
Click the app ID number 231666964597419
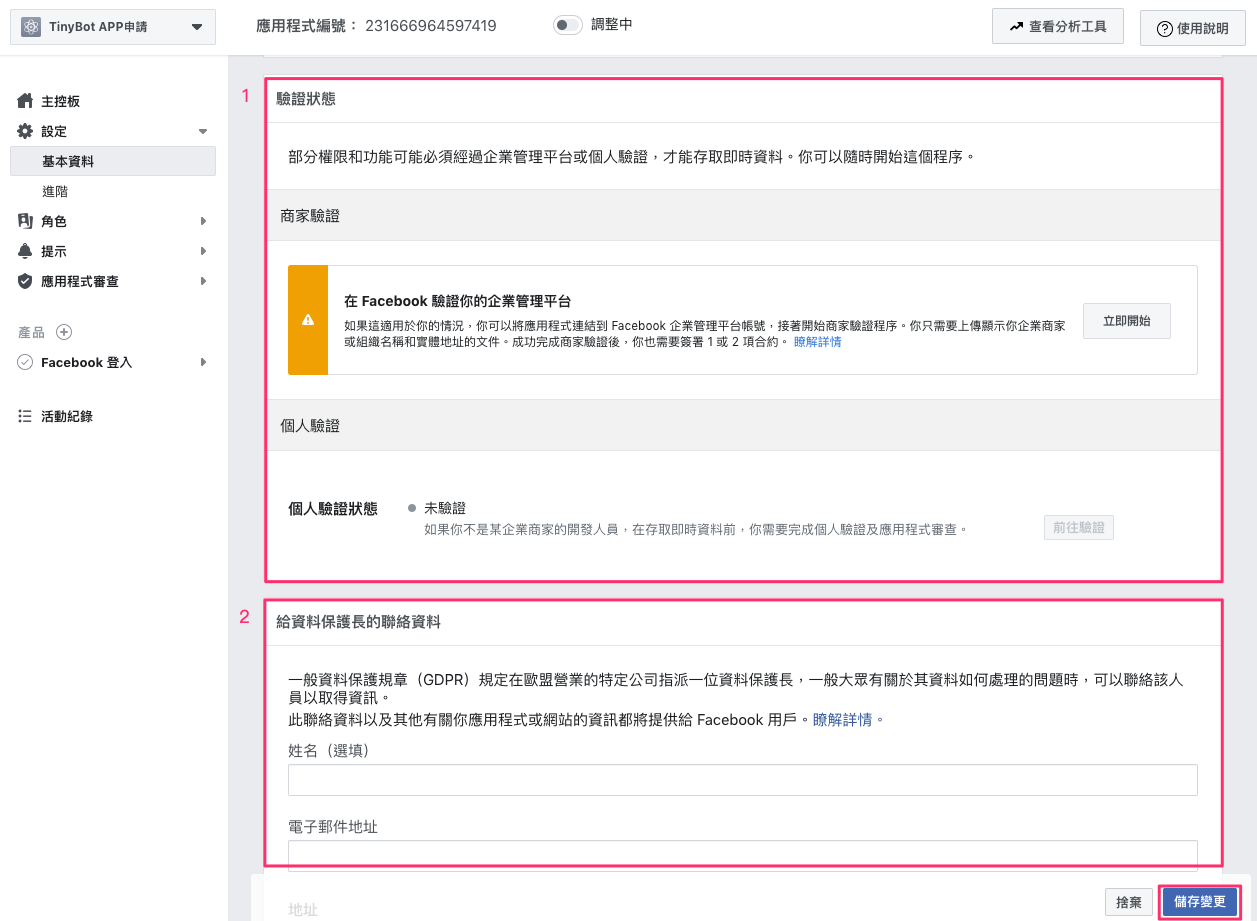click(431, 26)
